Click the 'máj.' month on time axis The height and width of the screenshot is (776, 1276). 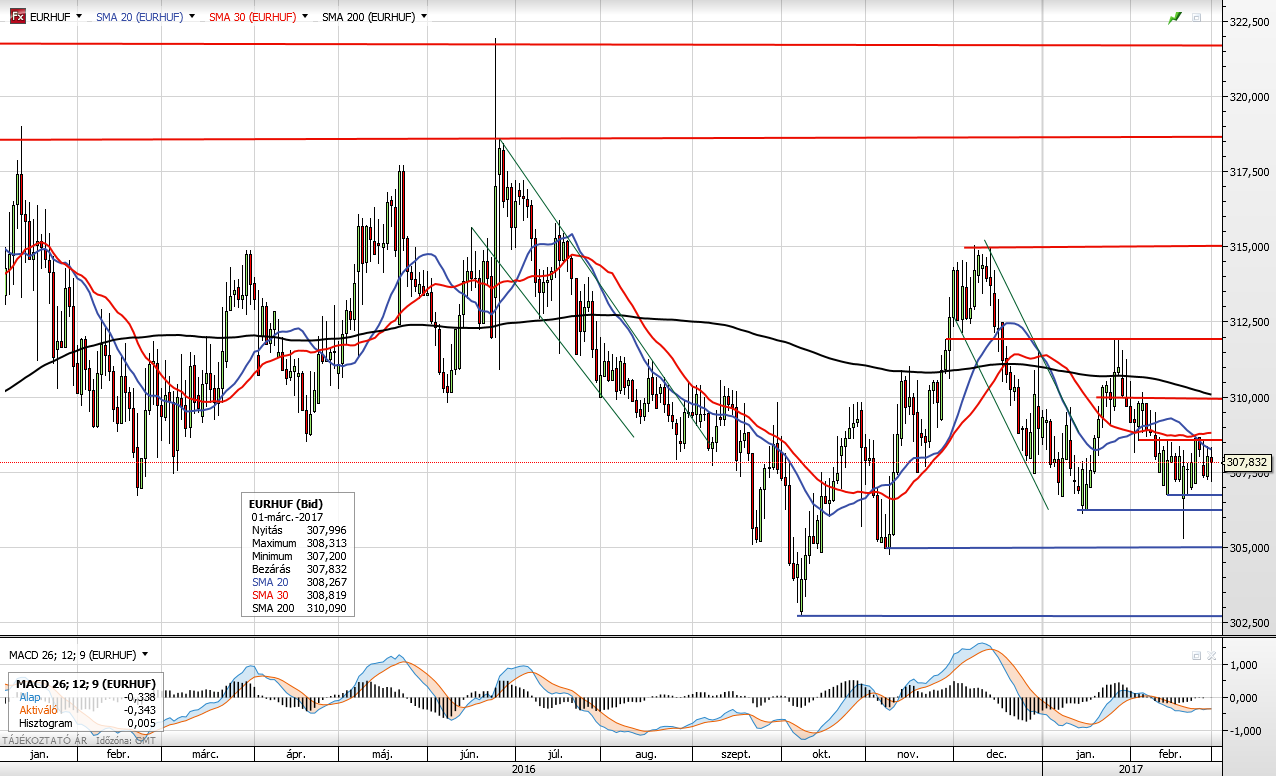tap(380, 755)
